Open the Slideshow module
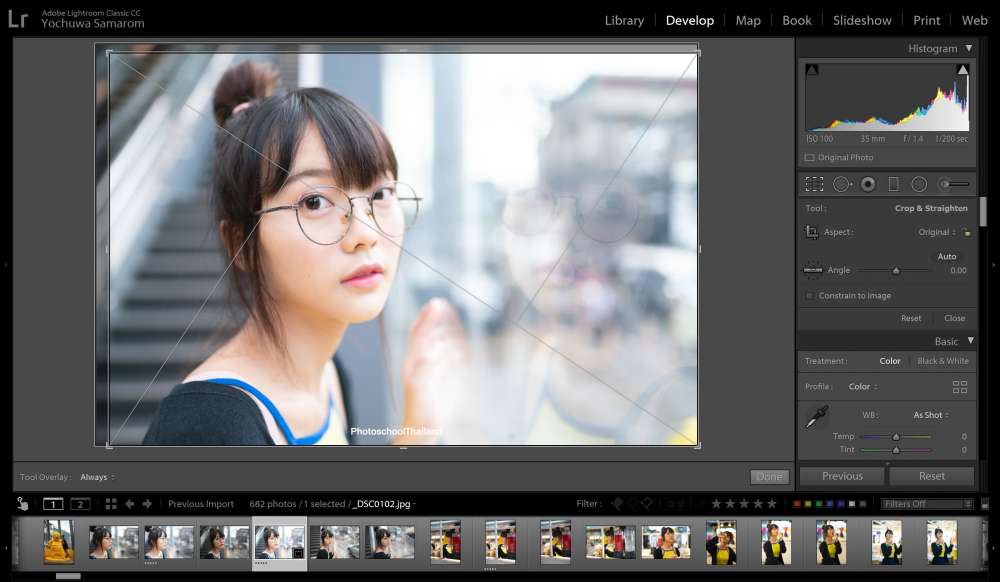Viewport: 1000px width, 582px height. click(862, 20)
